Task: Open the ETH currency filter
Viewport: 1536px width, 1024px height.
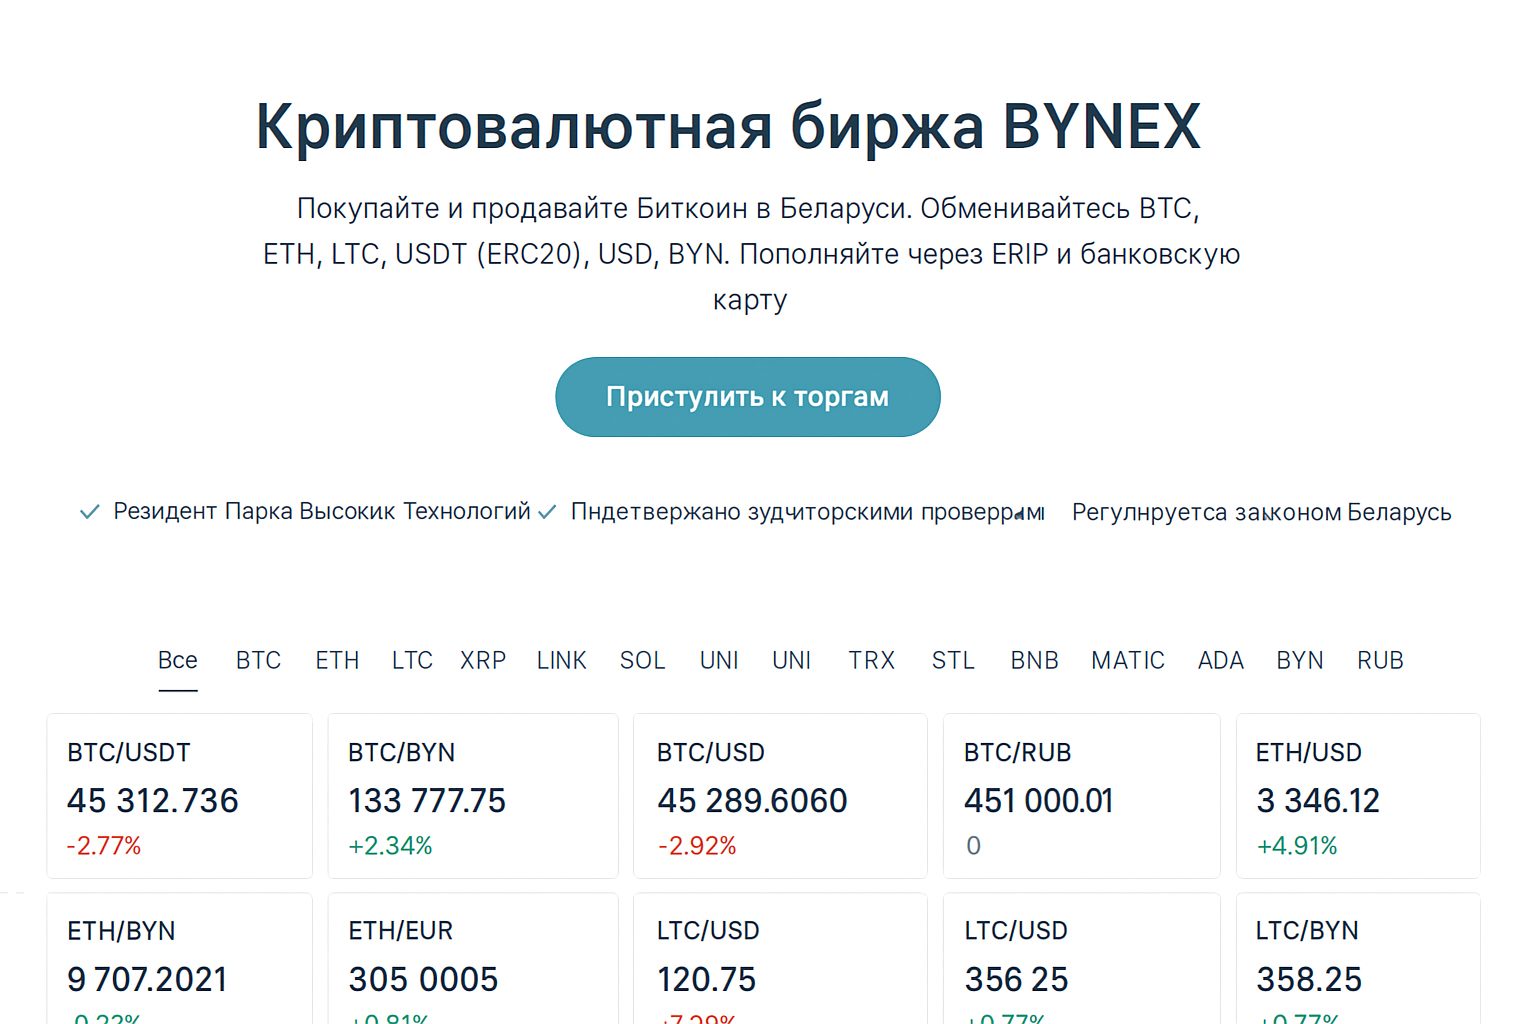Action: 337,660
